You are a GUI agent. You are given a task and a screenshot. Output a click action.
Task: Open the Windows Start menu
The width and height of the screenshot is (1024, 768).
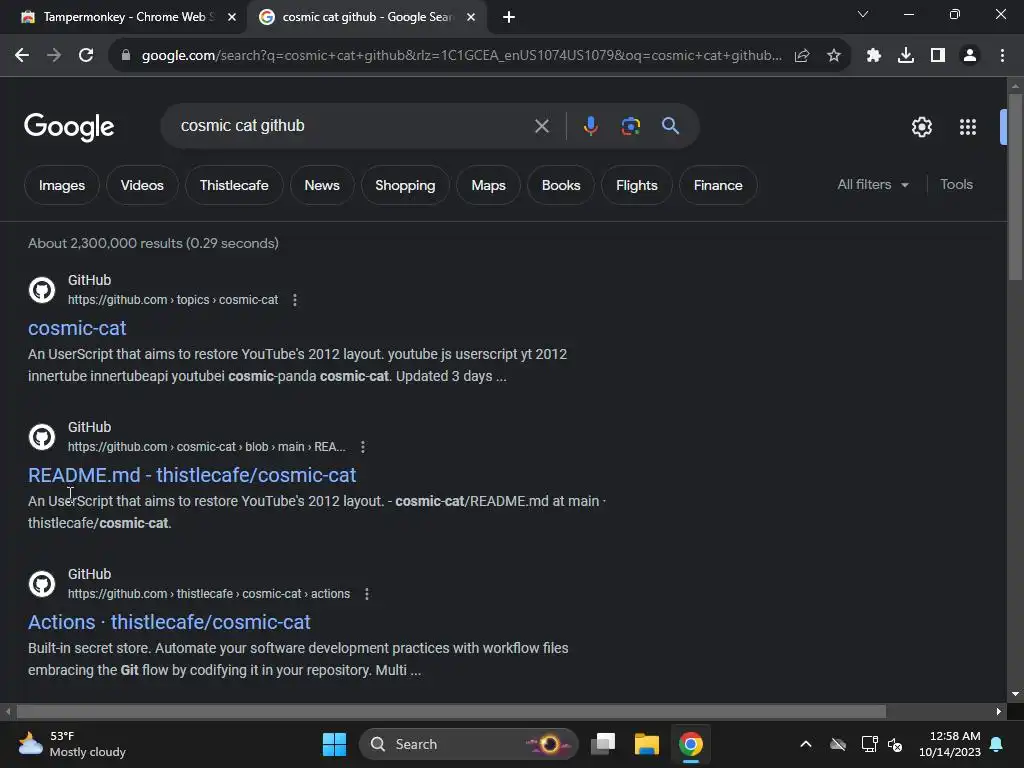pos(334,744)
